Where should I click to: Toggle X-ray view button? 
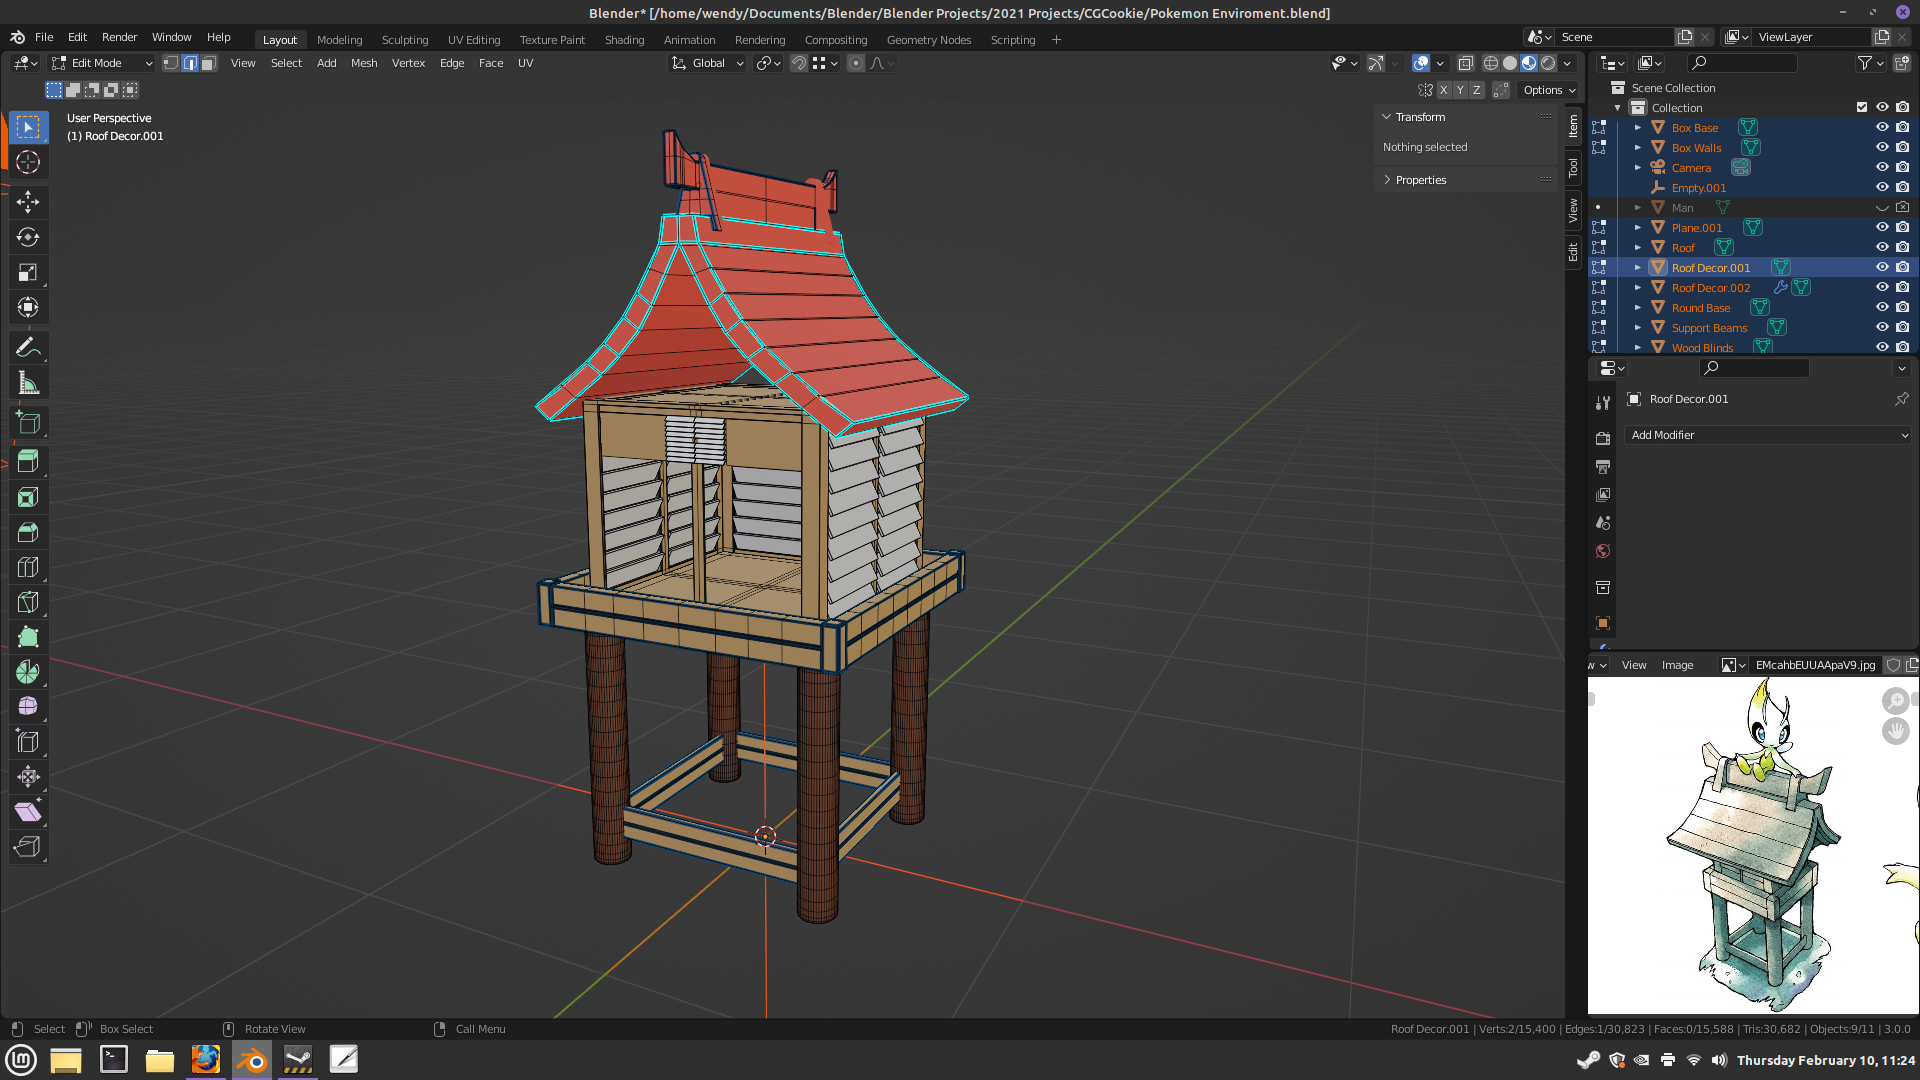pos(1465,63)
